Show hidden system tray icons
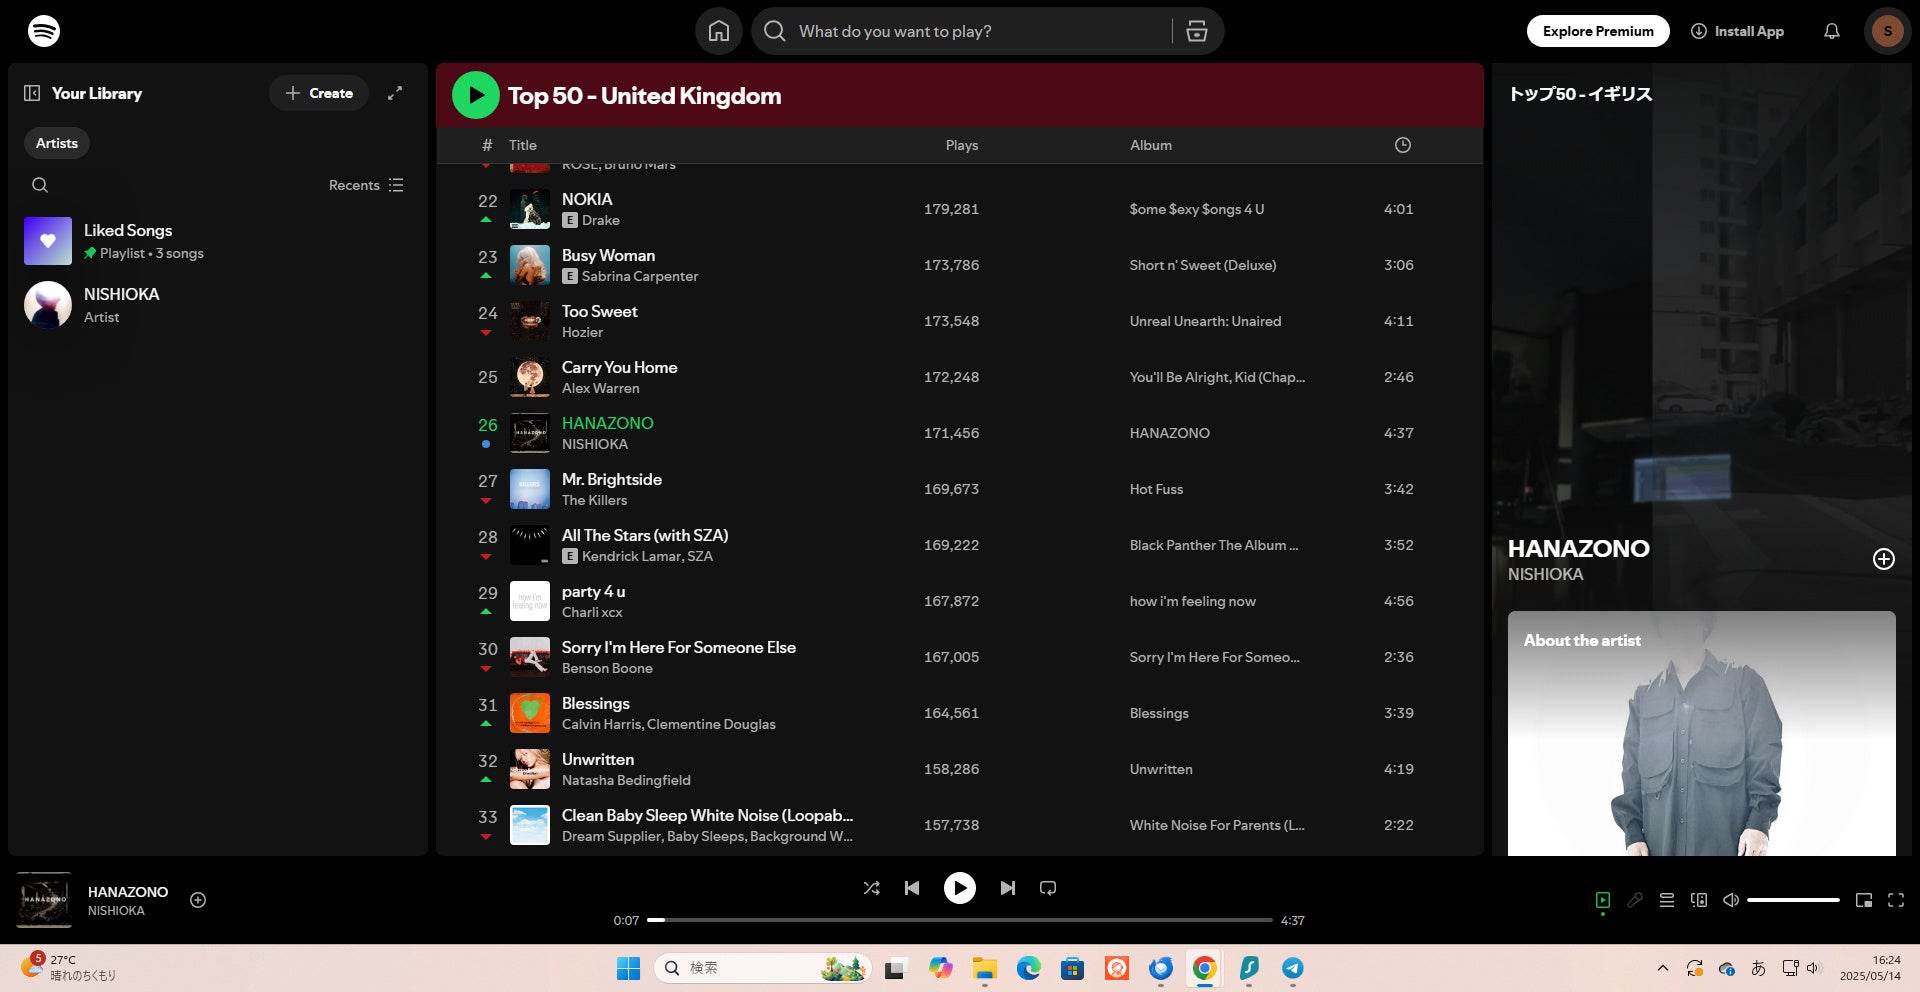Viewport: 1920px width, 992px height. click(1662, 968)
